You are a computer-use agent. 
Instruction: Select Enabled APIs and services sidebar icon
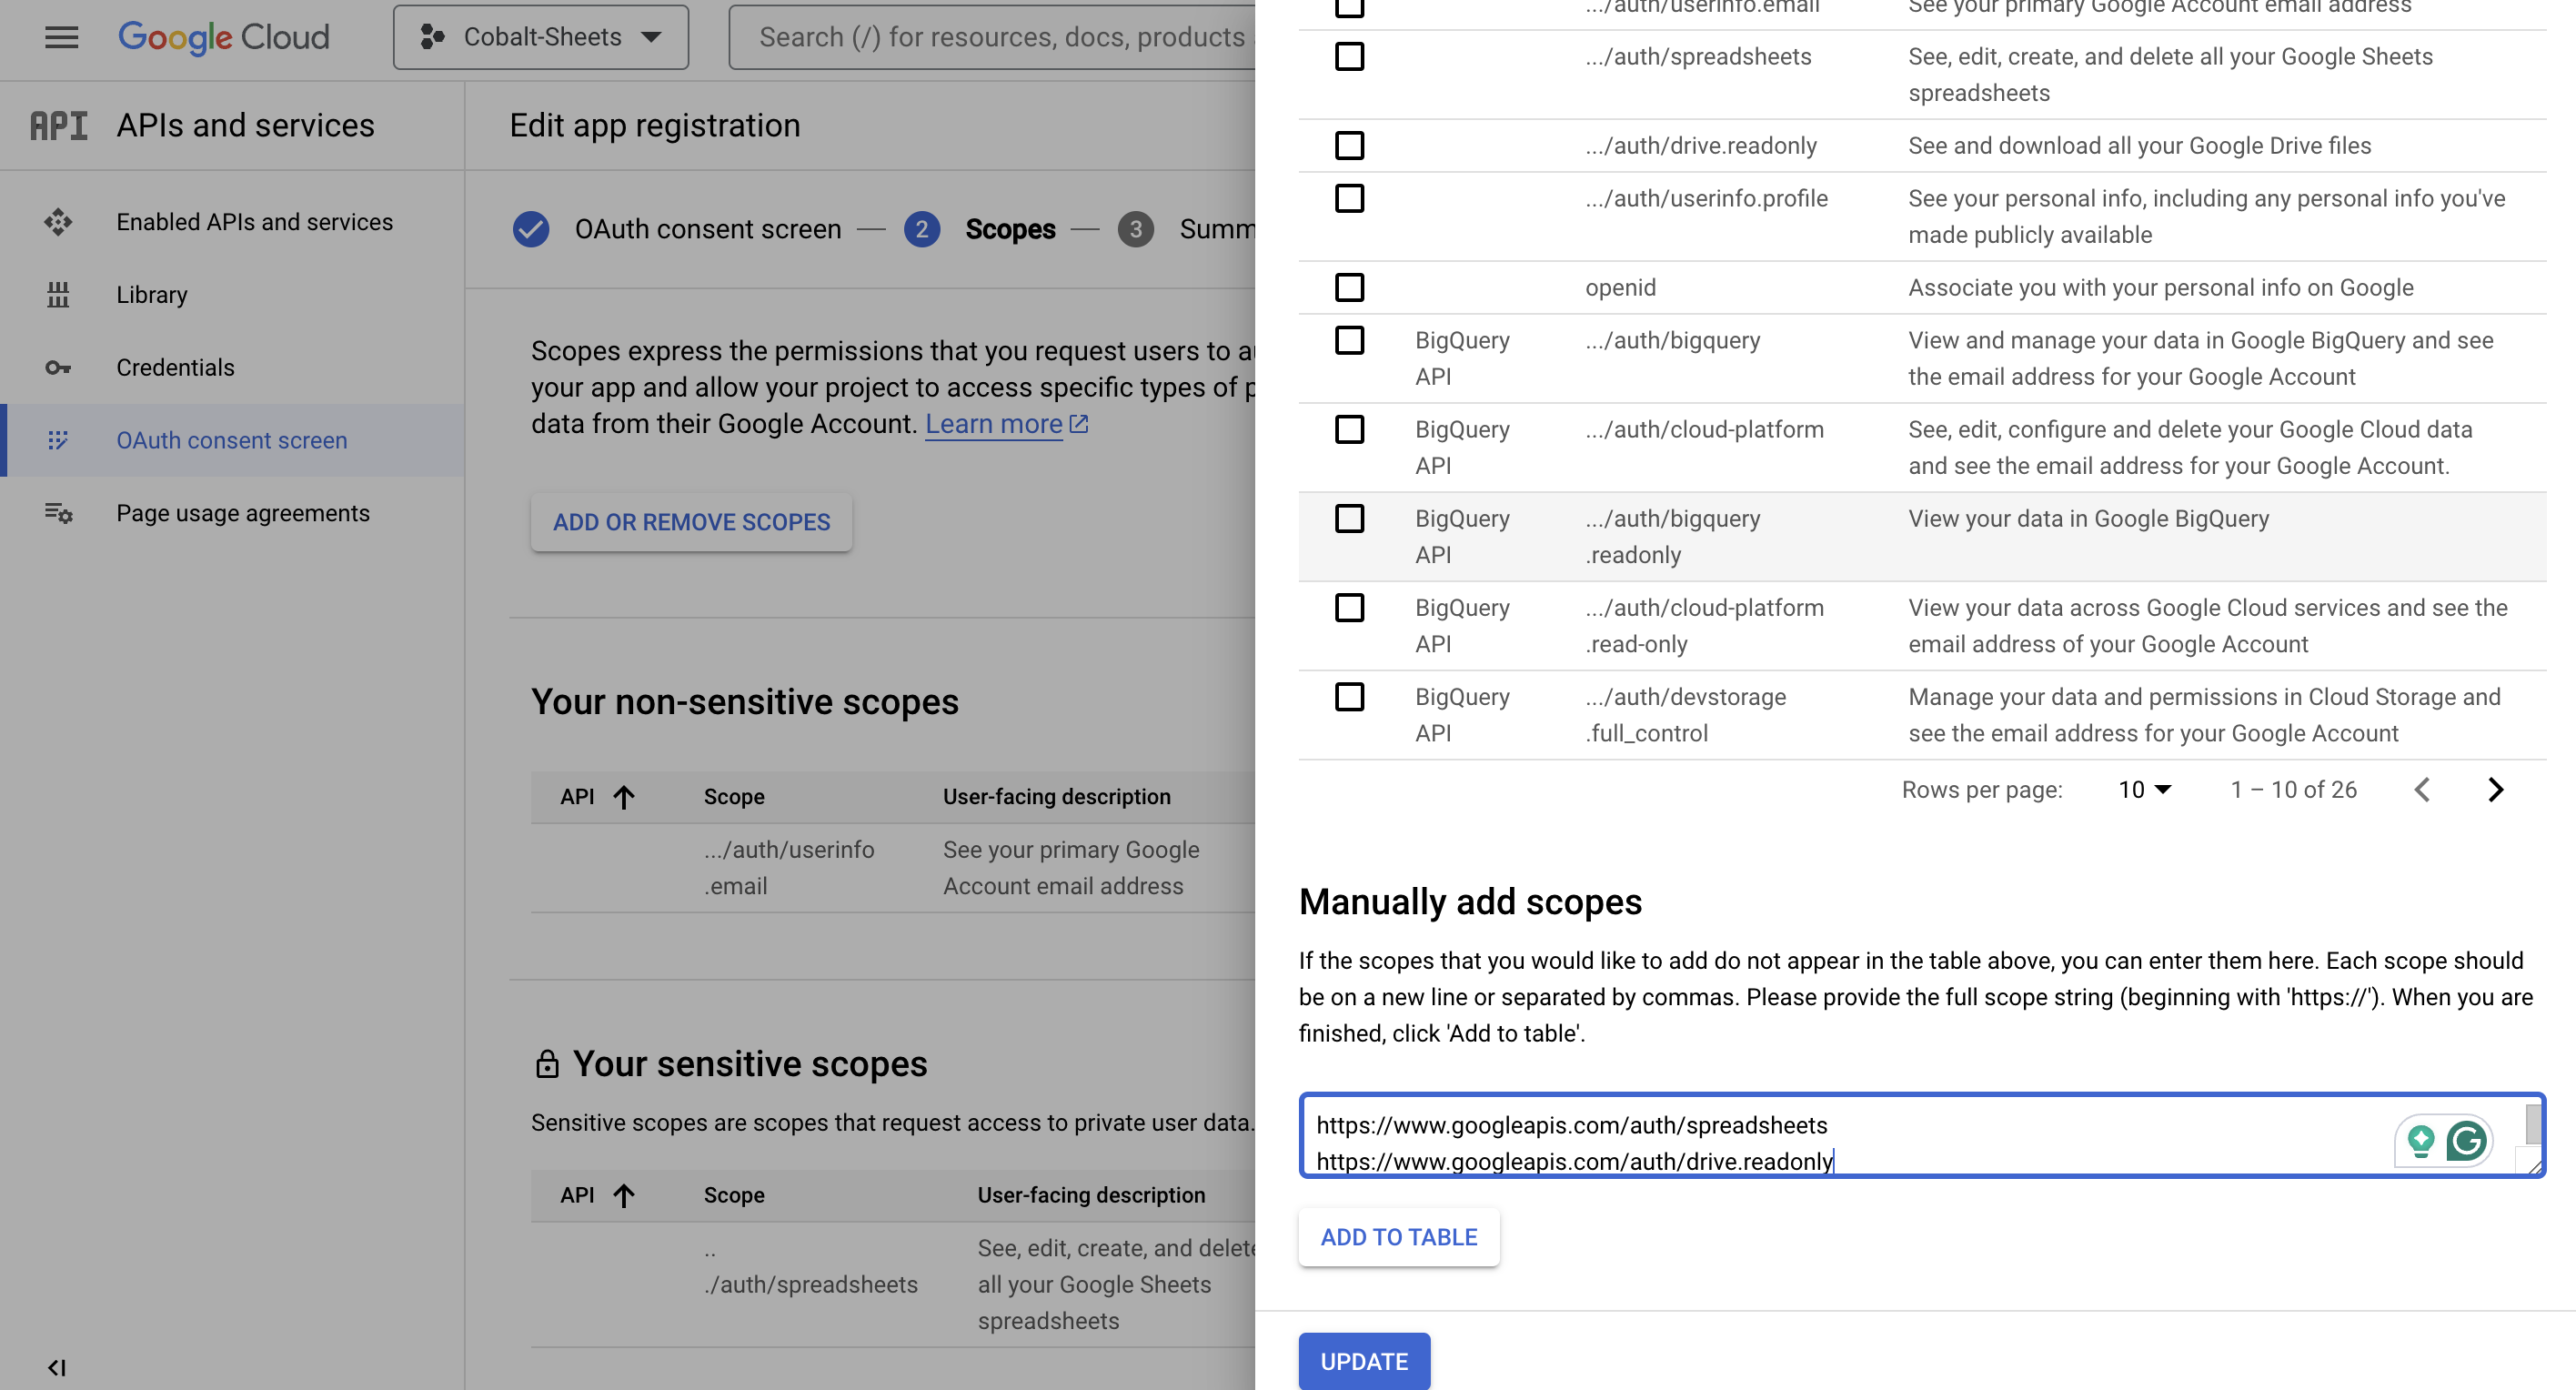(60, 222)
